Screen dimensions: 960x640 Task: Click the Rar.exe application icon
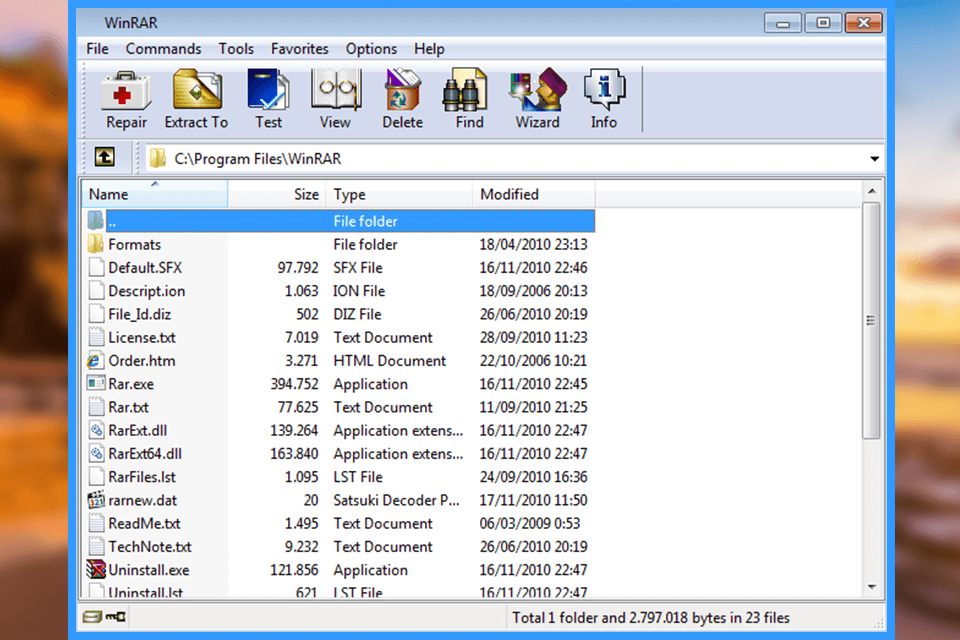coord(96,384)
